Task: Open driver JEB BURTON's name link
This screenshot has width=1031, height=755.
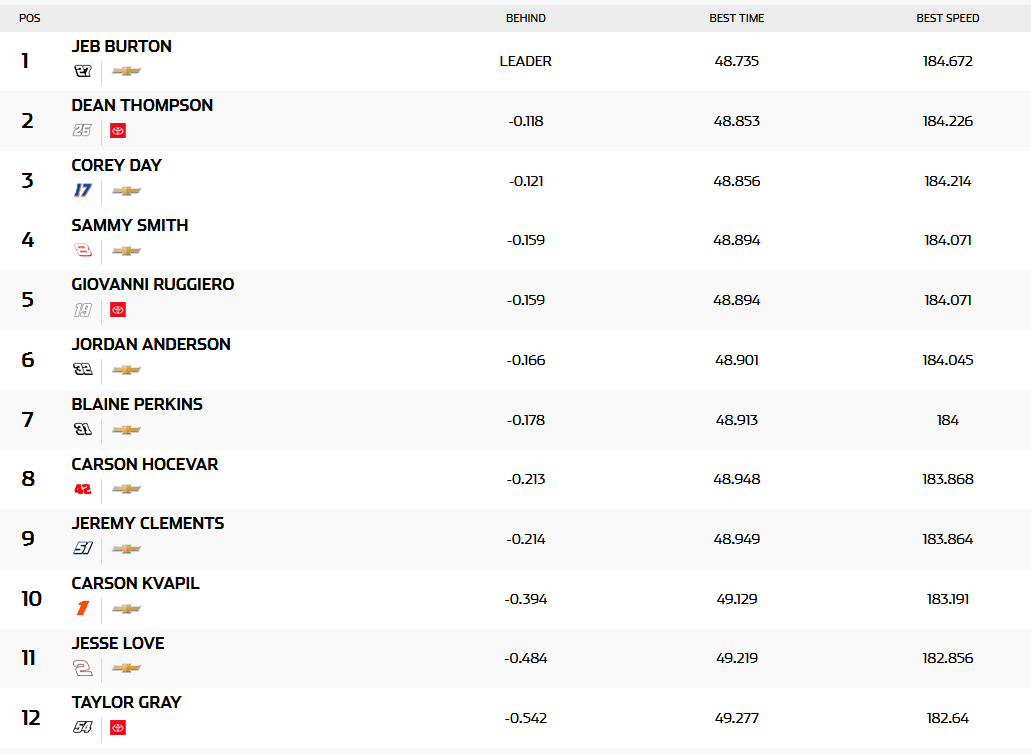Action: (122, 46)
